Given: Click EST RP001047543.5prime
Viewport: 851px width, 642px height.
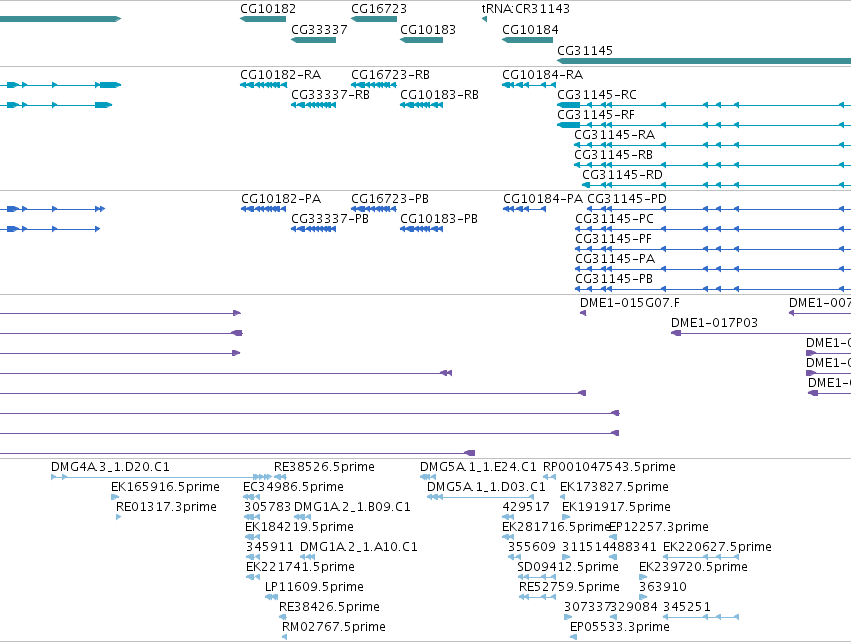Looking at the screenshot, I should pyautogui.click(x=609, y=467).
